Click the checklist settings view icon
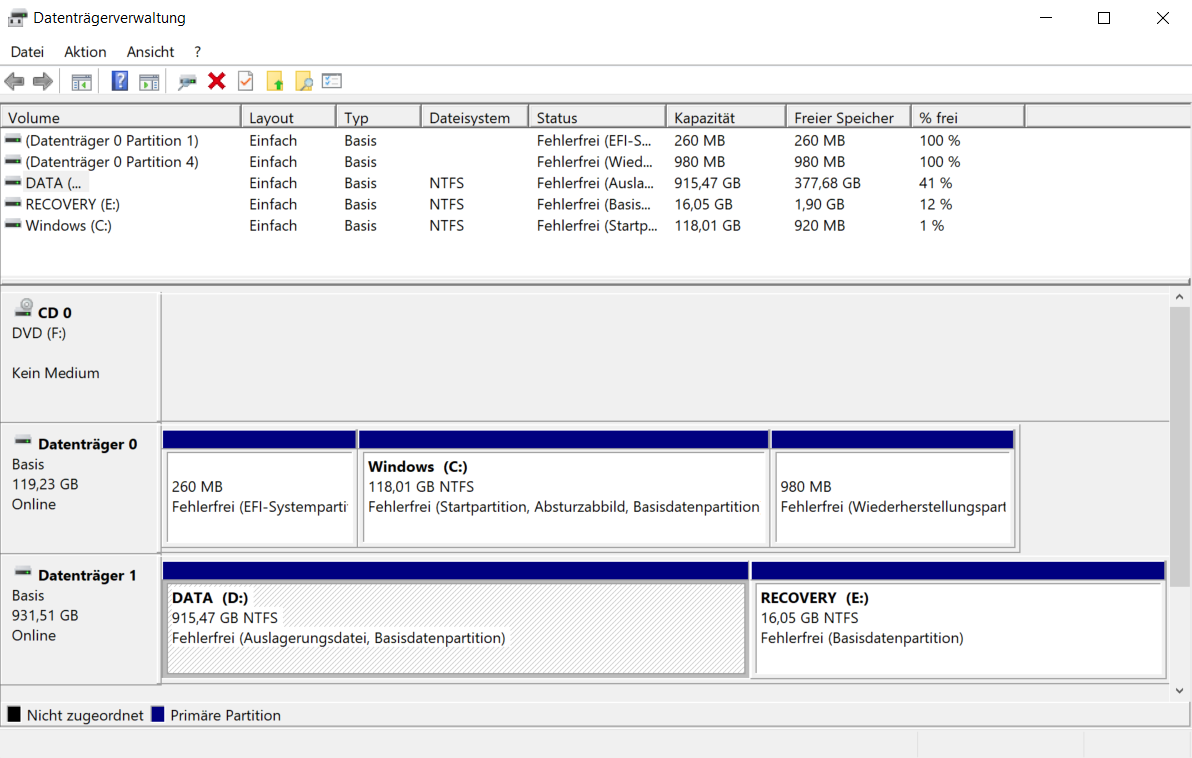The width and height of the screenshot is (1192, 758). 332,81
